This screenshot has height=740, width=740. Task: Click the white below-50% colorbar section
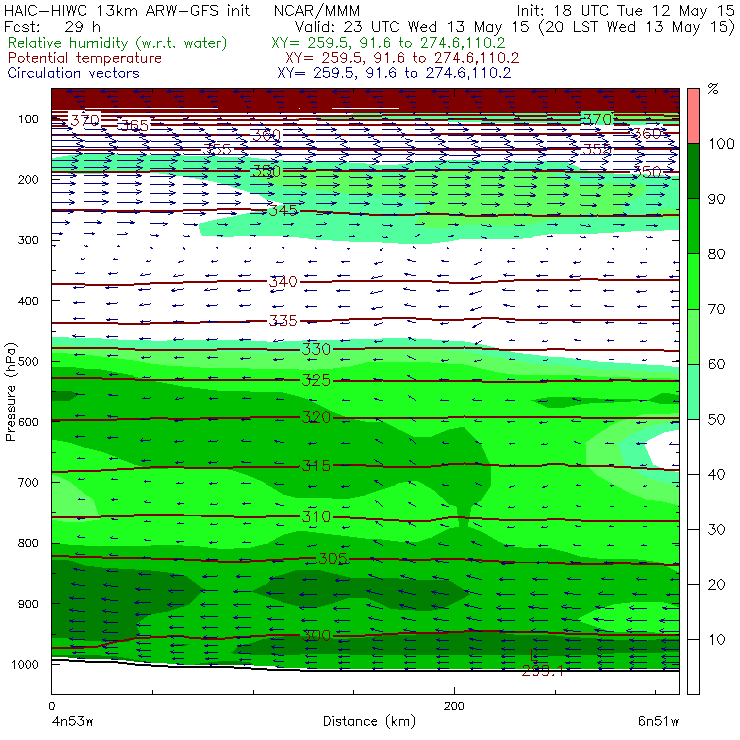tap(693, 557)
